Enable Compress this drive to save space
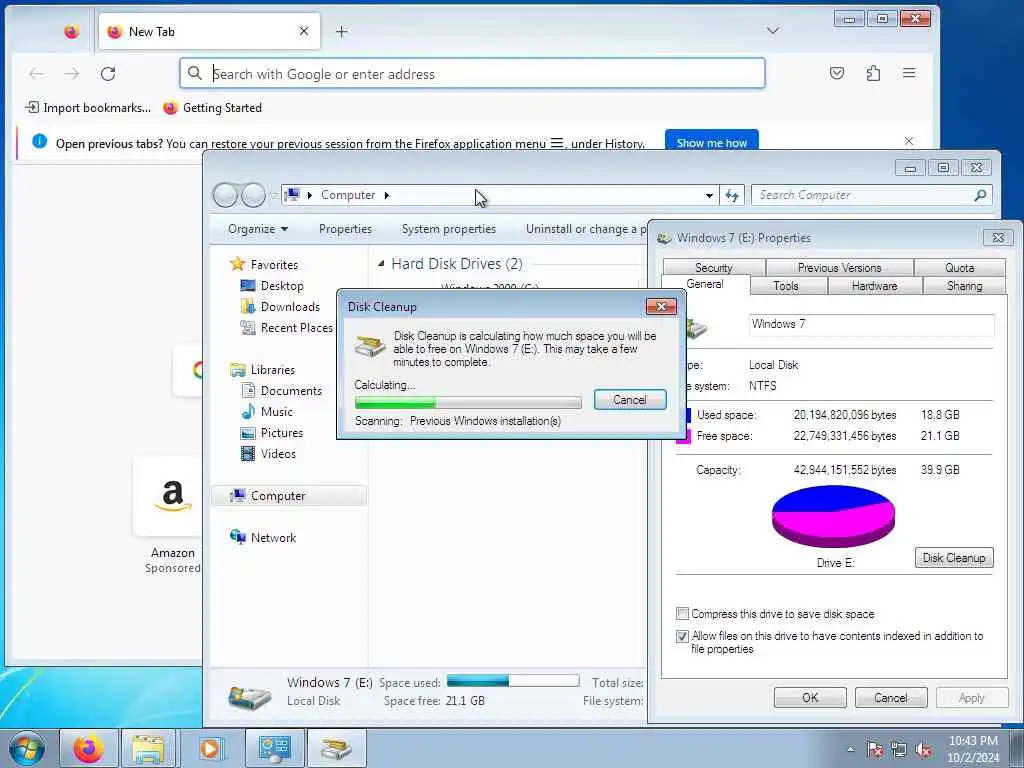 pos(682,614)
